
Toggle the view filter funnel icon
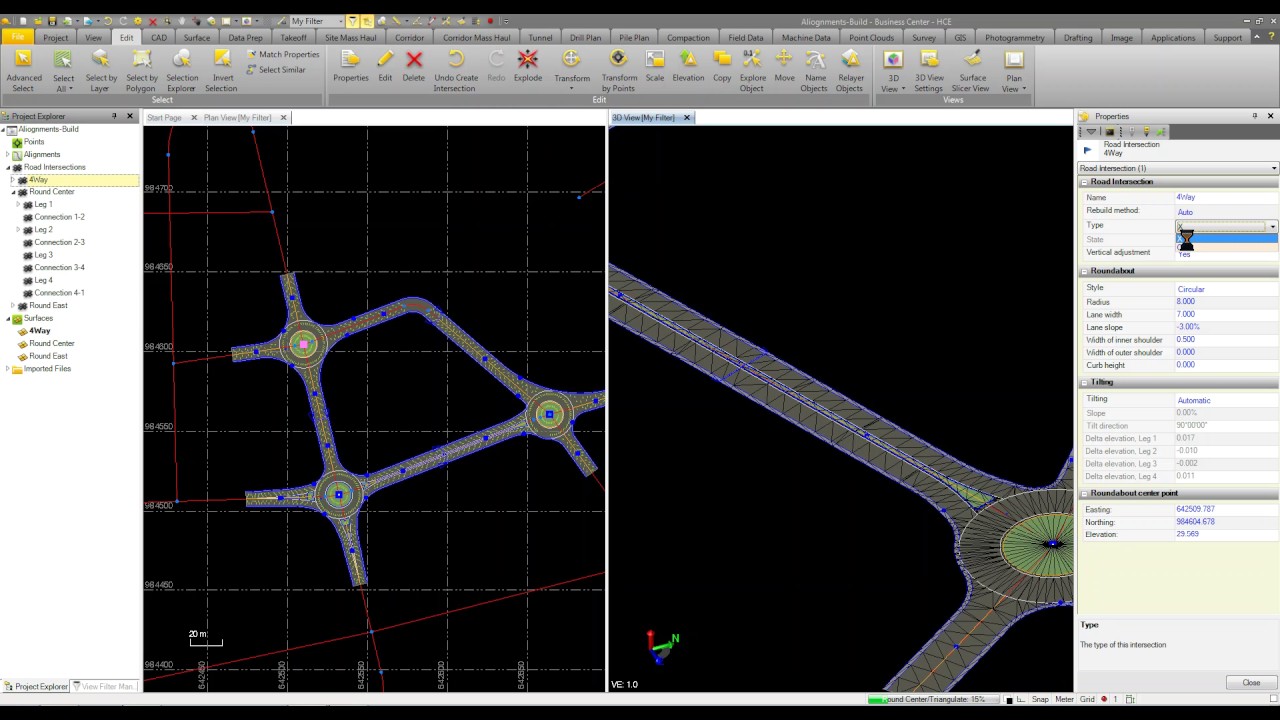[353, 21]
